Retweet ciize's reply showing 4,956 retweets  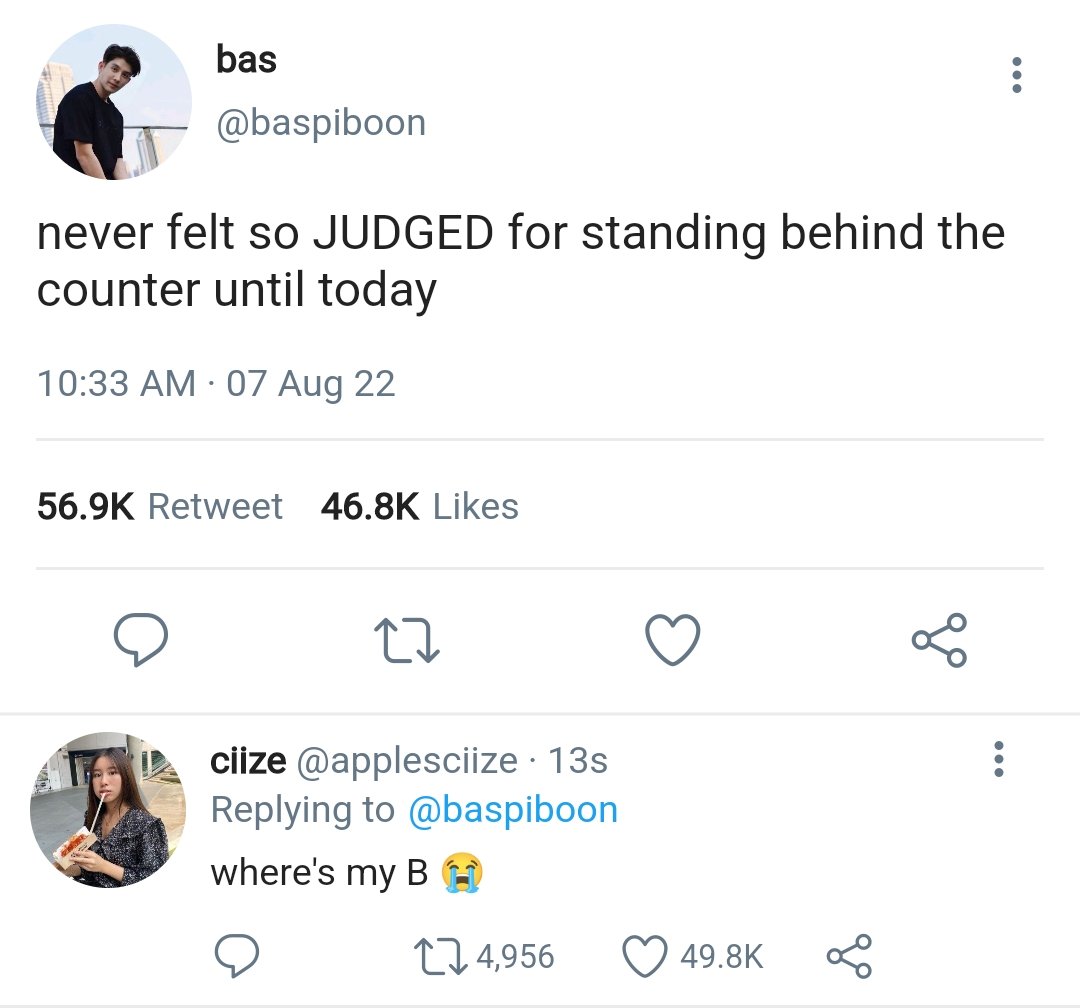tap(484, 956)
